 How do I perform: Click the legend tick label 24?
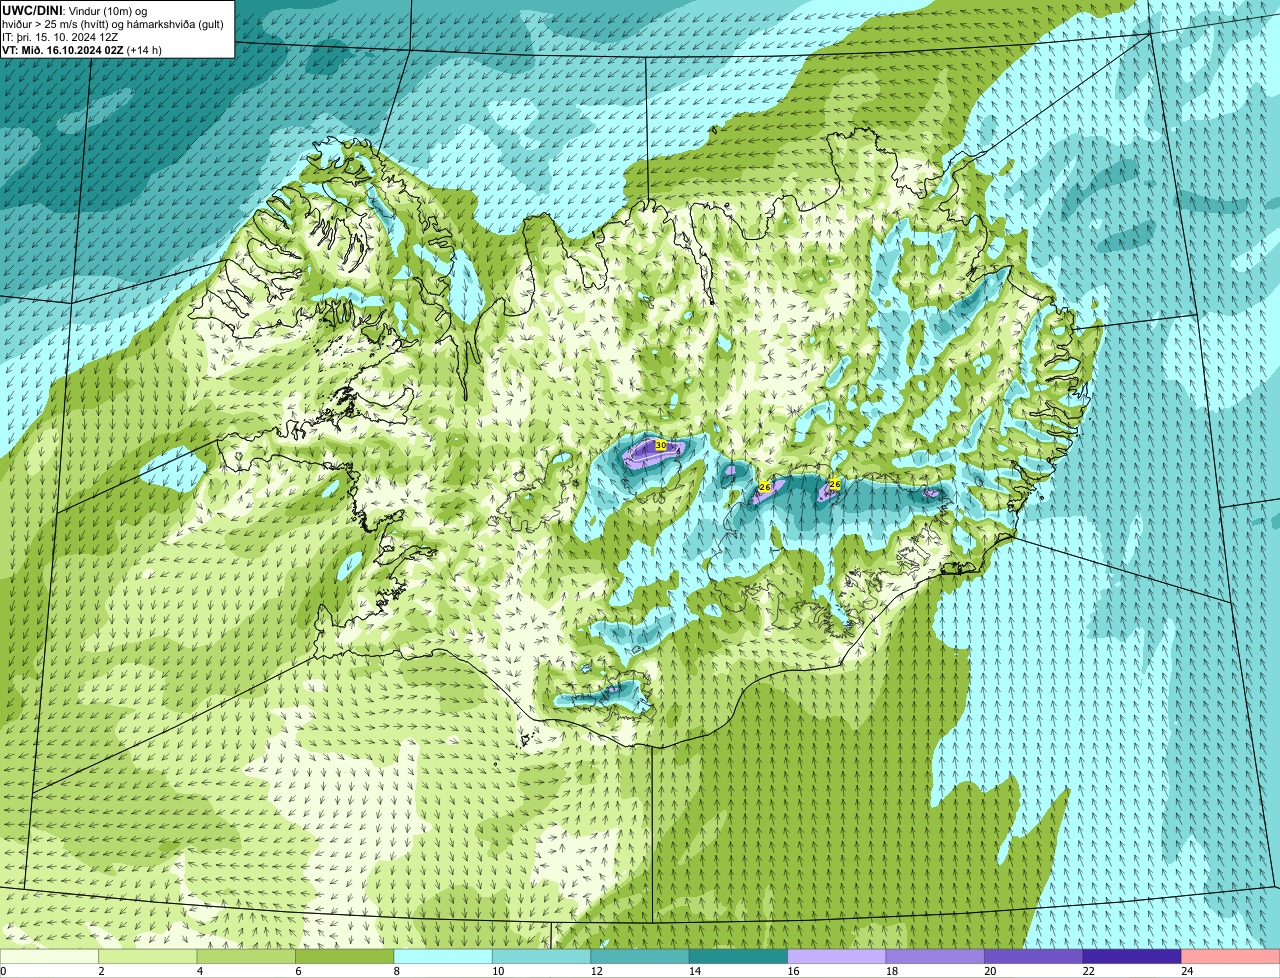point(1186,970)
